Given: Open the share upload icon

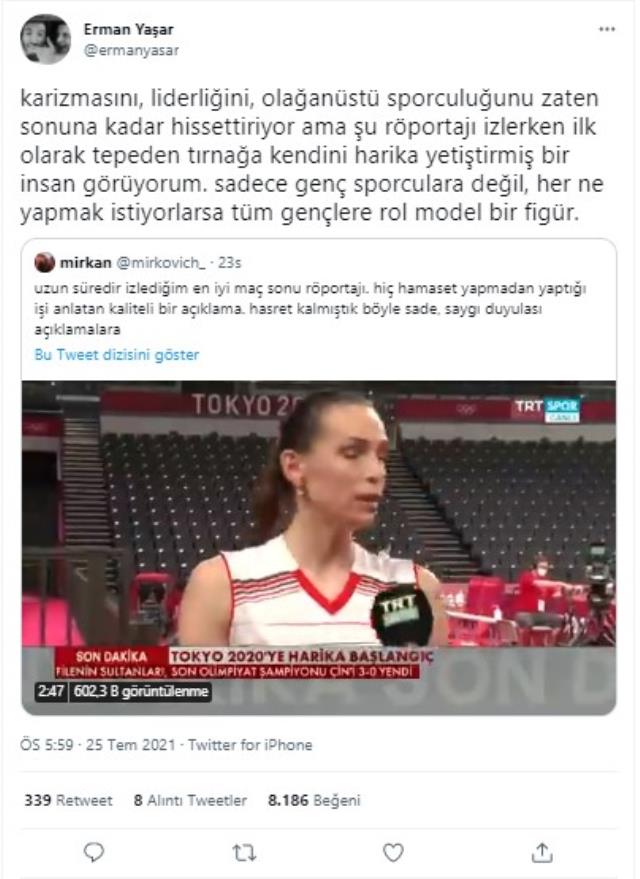Looking at the screenshot, I should click(542, 853).
